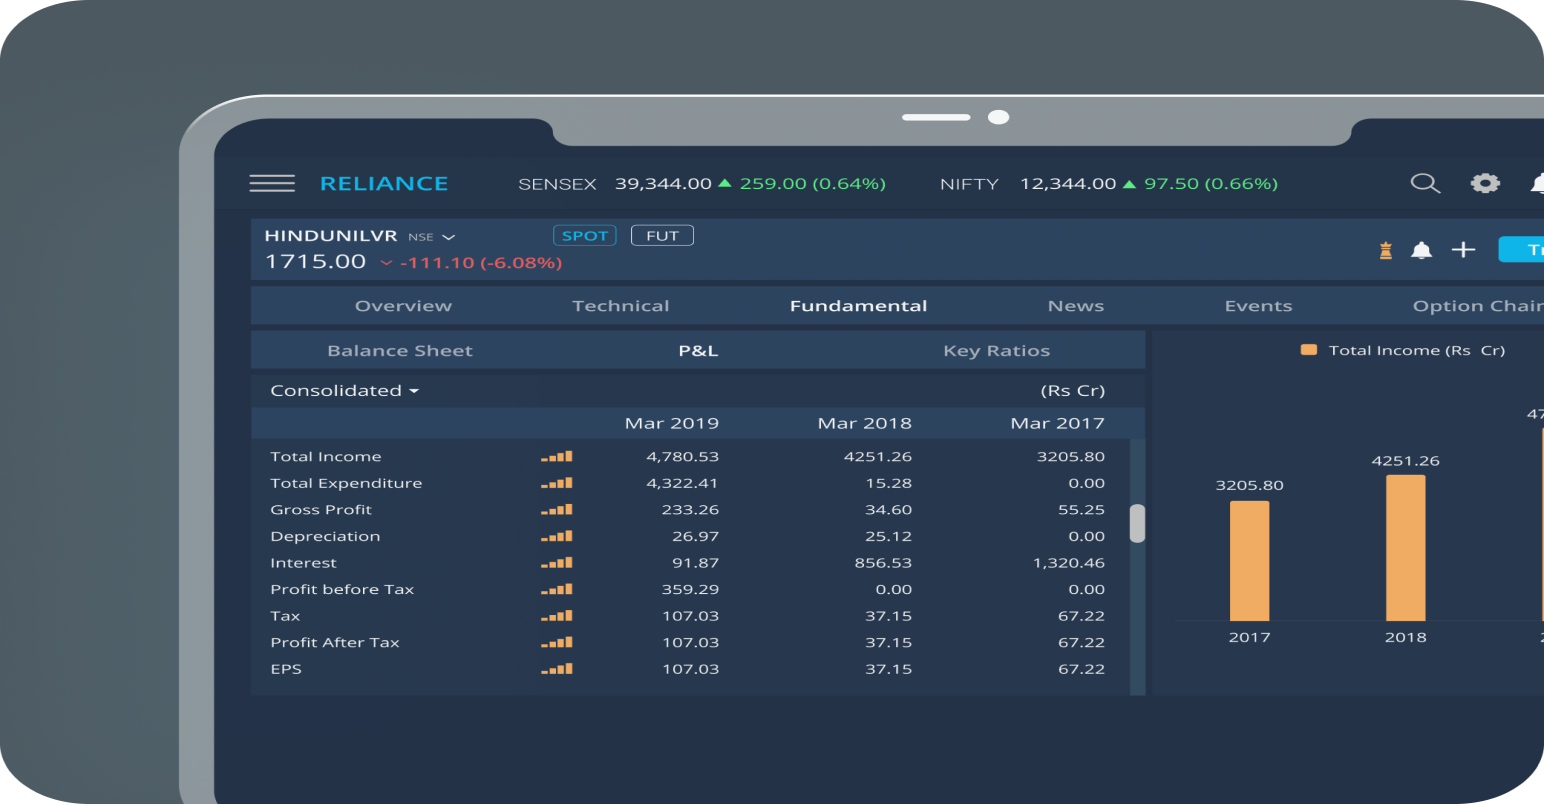This screenshot has width=1544, height=804.
Task: Open Consolidated dropdown
Action: click(x=344, y=391)
